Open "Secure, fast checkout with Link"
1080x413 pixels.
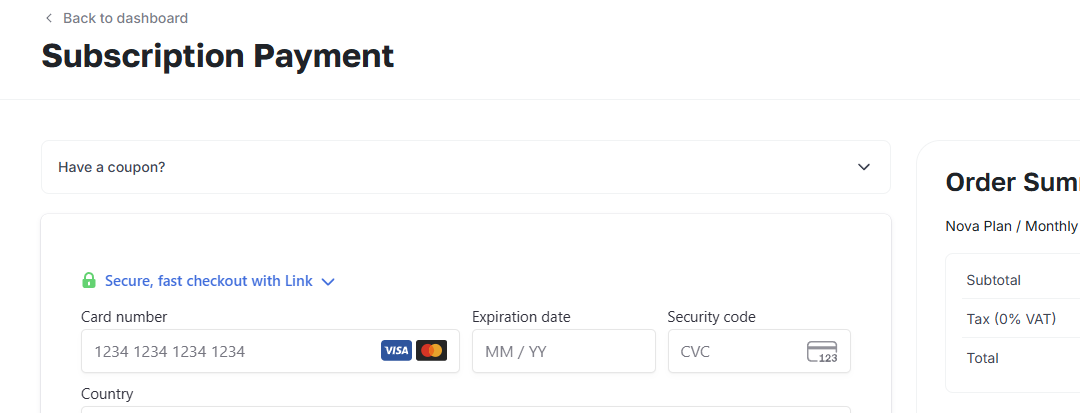click(208, 281)
